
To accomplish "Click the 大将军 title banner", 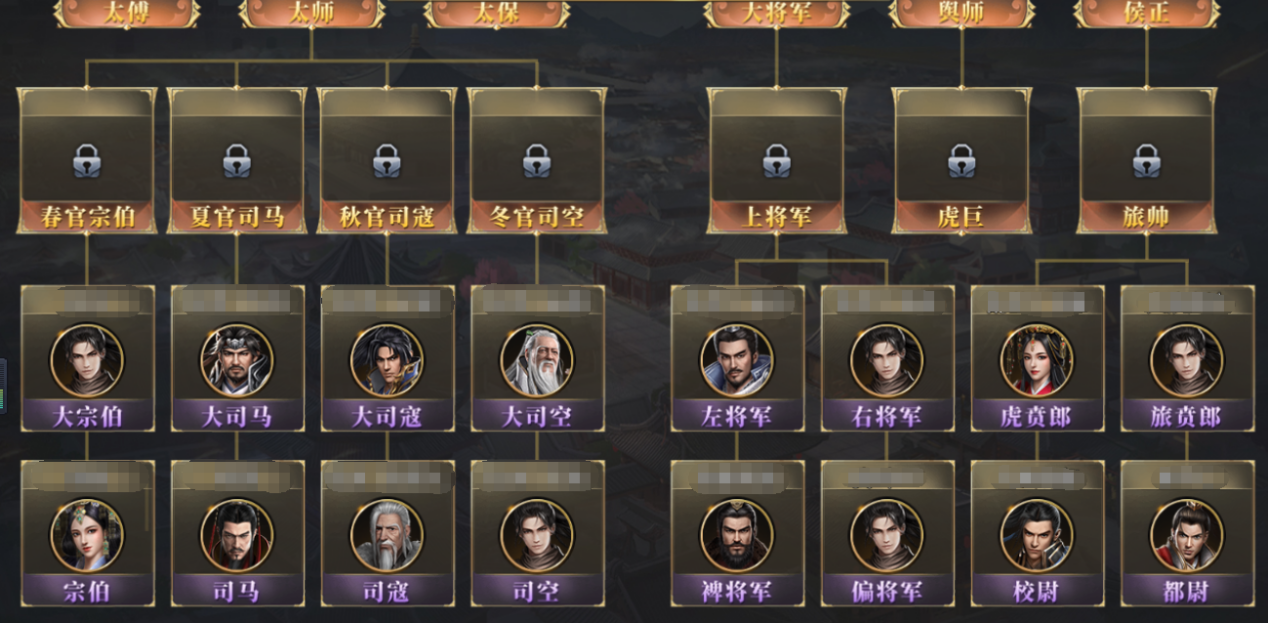I will tap(776, 13).
